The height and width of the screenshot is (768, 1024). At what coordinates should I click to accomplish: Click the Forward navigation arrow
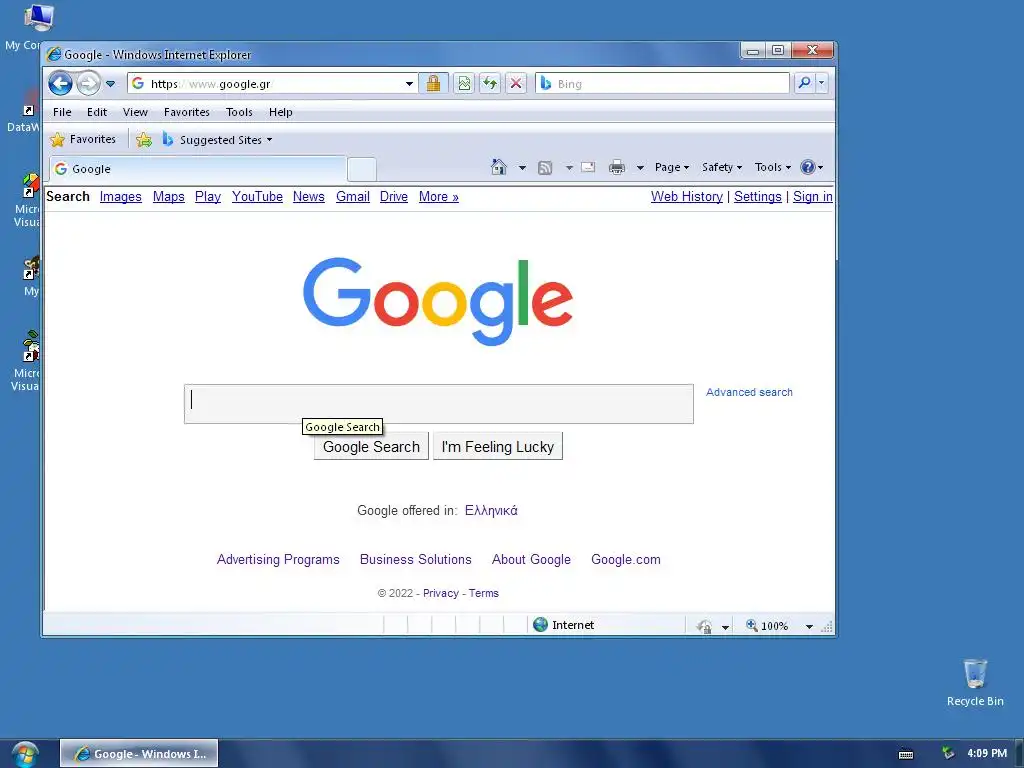click(88, 84)
